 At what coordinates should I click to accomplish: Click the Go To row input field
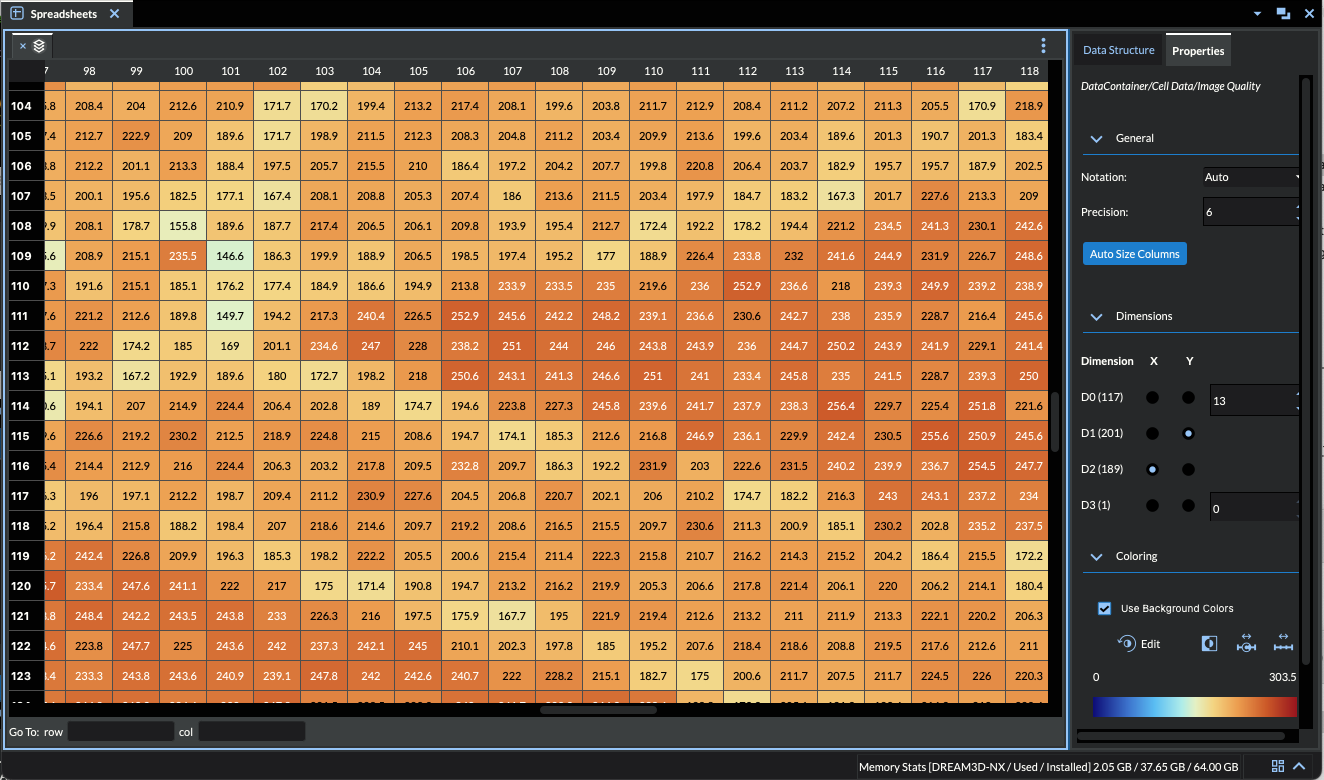tap(120, 731)
